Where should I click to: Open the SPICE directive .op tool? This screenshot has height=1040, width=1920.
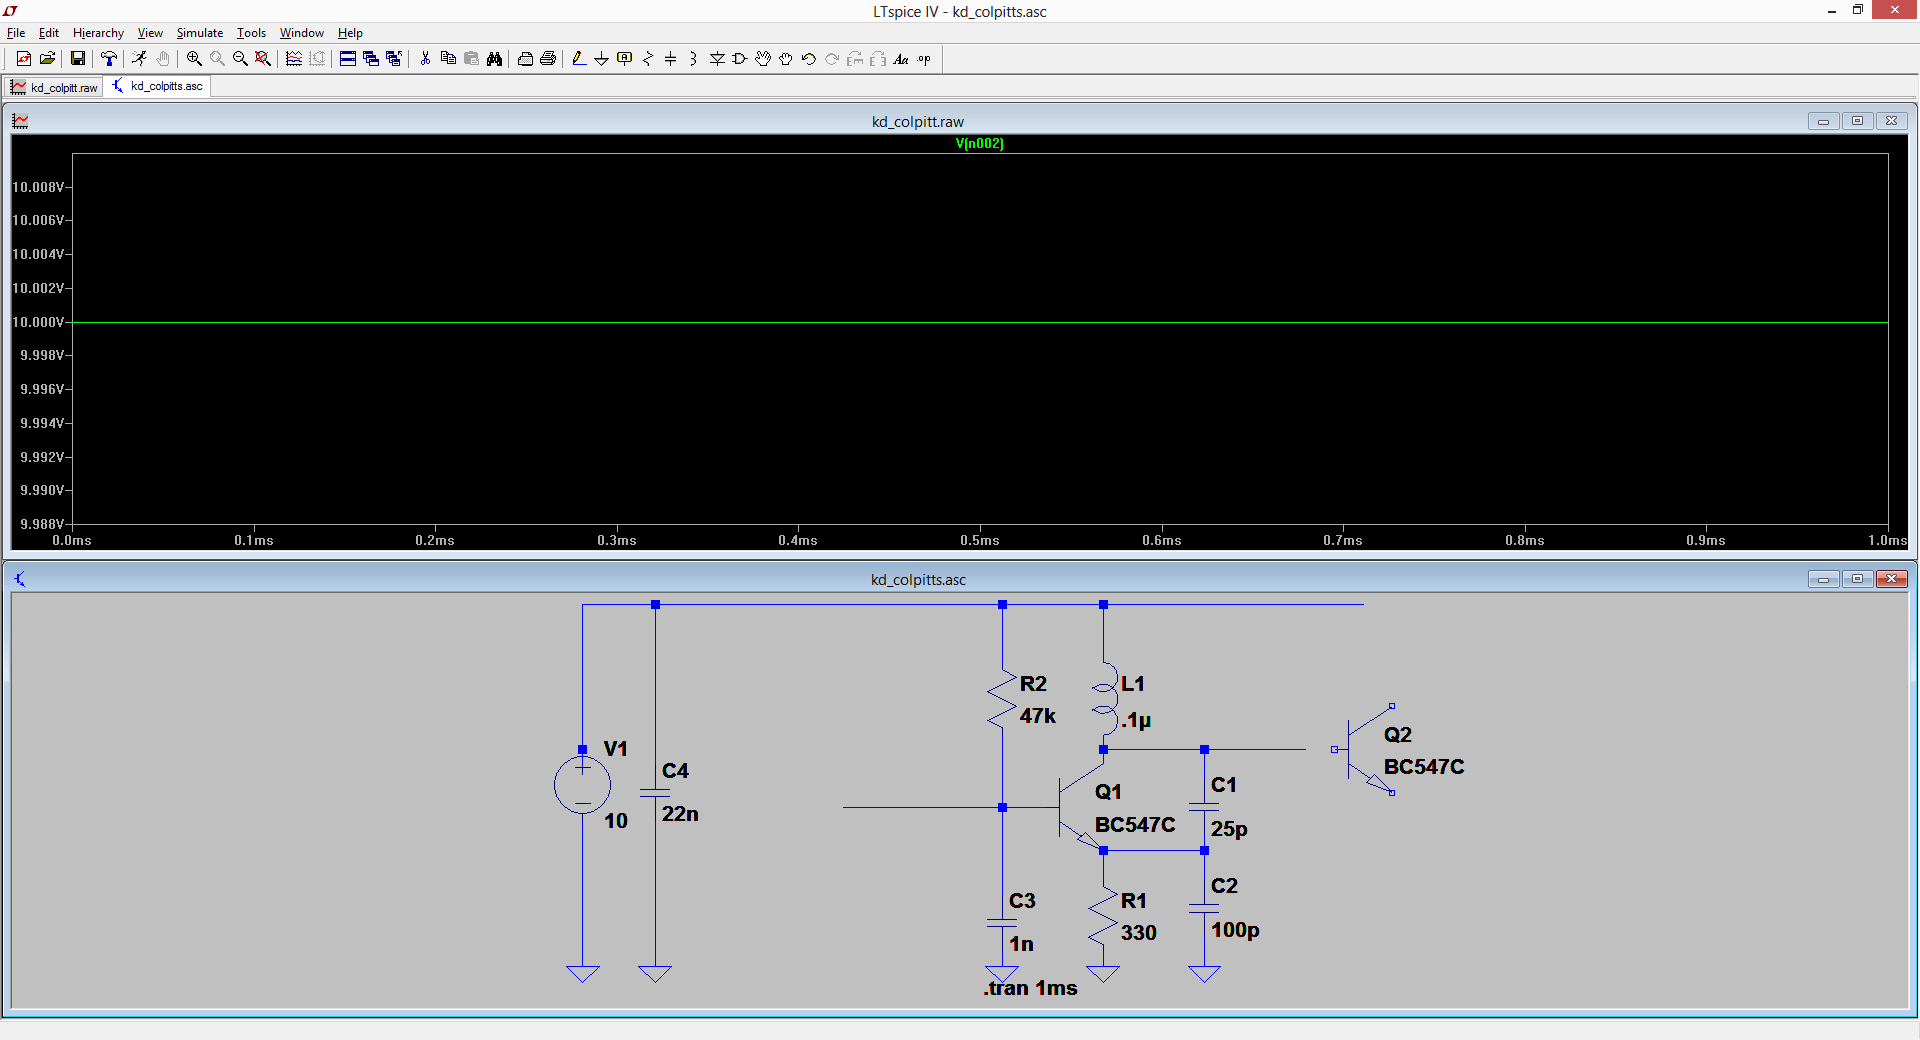point(924,59)
